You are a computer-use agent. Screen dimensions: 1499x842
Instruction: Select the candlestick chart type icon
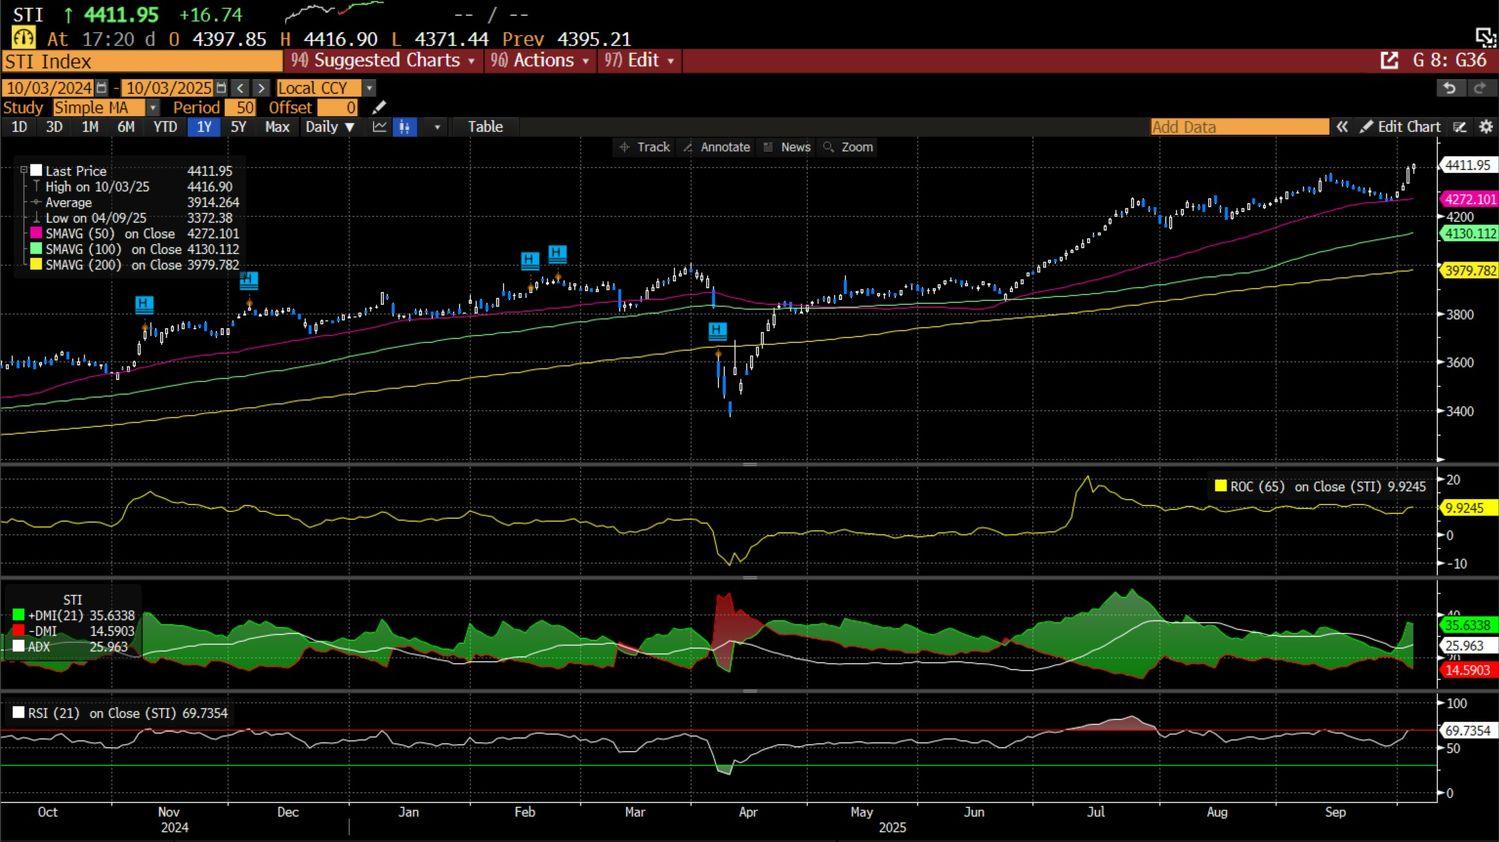pyautogui.click(x=405, y=127)
